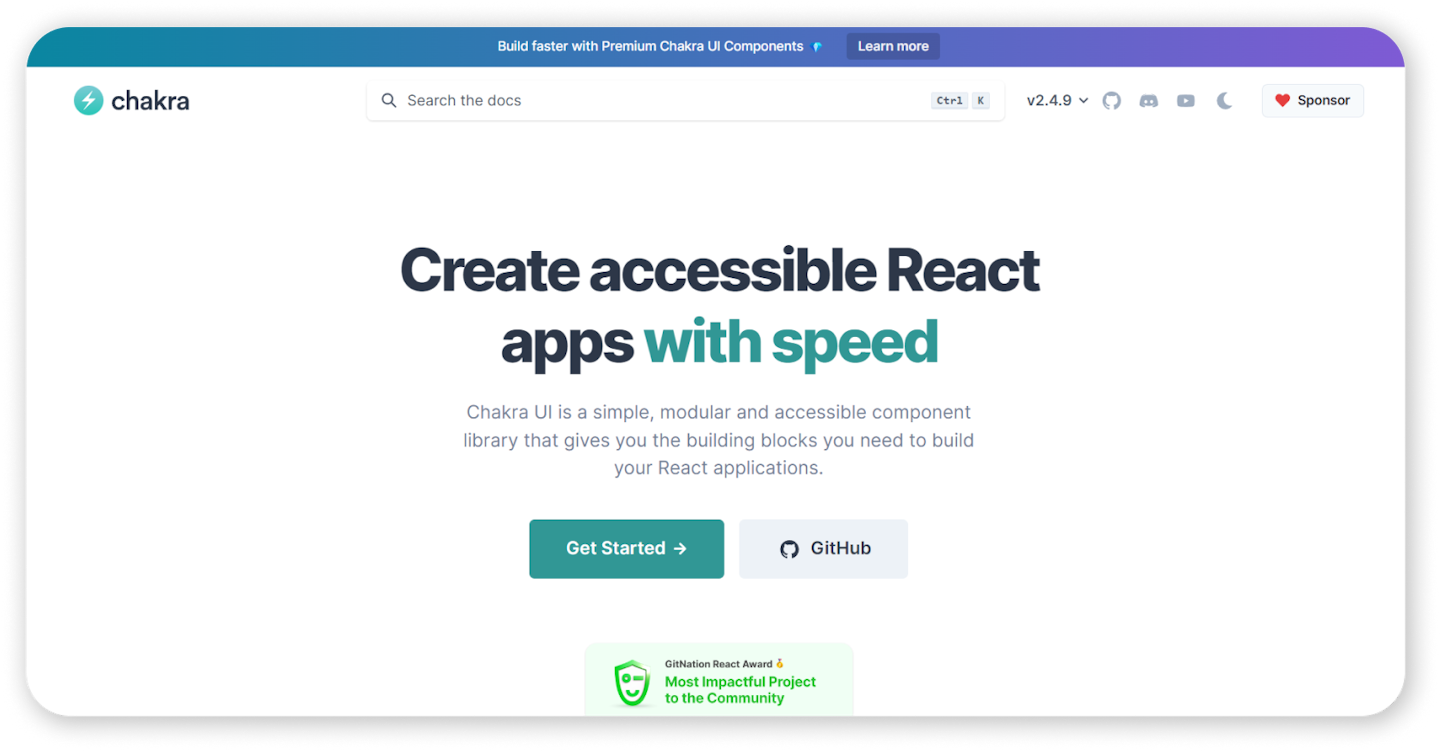
Task: Click the chakra wordmark text
Action: tap(150, 100)
